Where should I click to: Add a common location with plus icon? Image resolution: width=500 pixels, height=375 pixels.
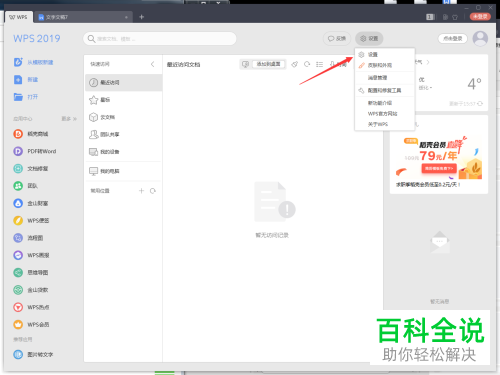coord(141,191)
